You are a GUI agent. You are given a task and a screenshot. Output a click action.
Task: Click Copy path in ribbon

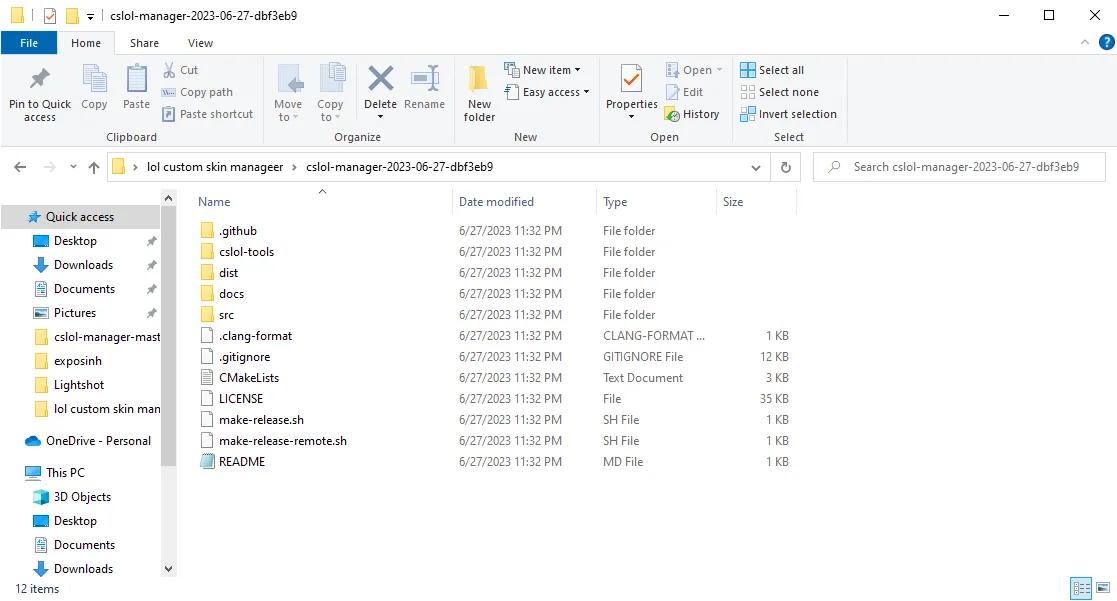197,92
